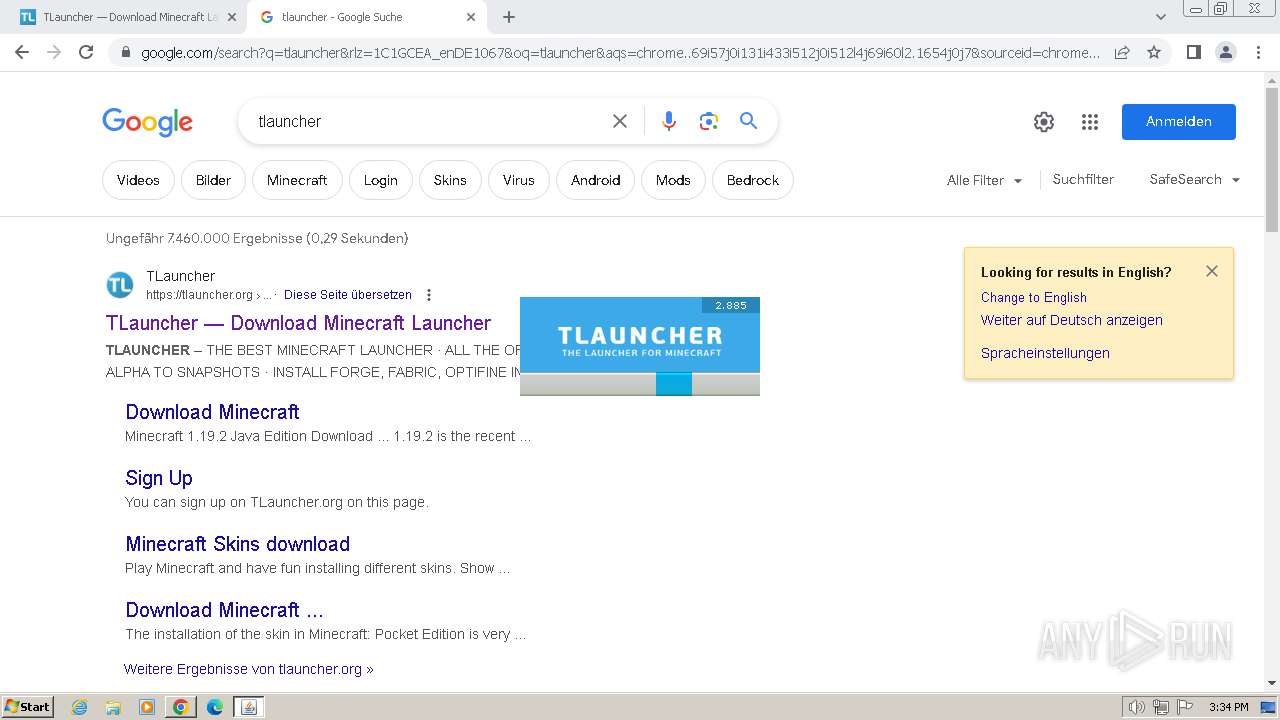The height and width of the screenshot is (720, 1280).
Task: Open Google apps grid
Action: pos(1090,122)
